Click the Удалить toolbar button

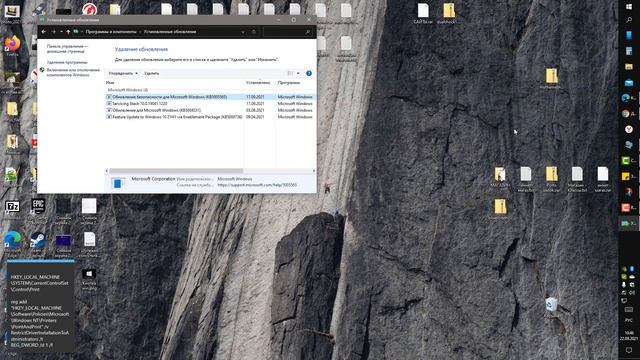coord(151,73)
